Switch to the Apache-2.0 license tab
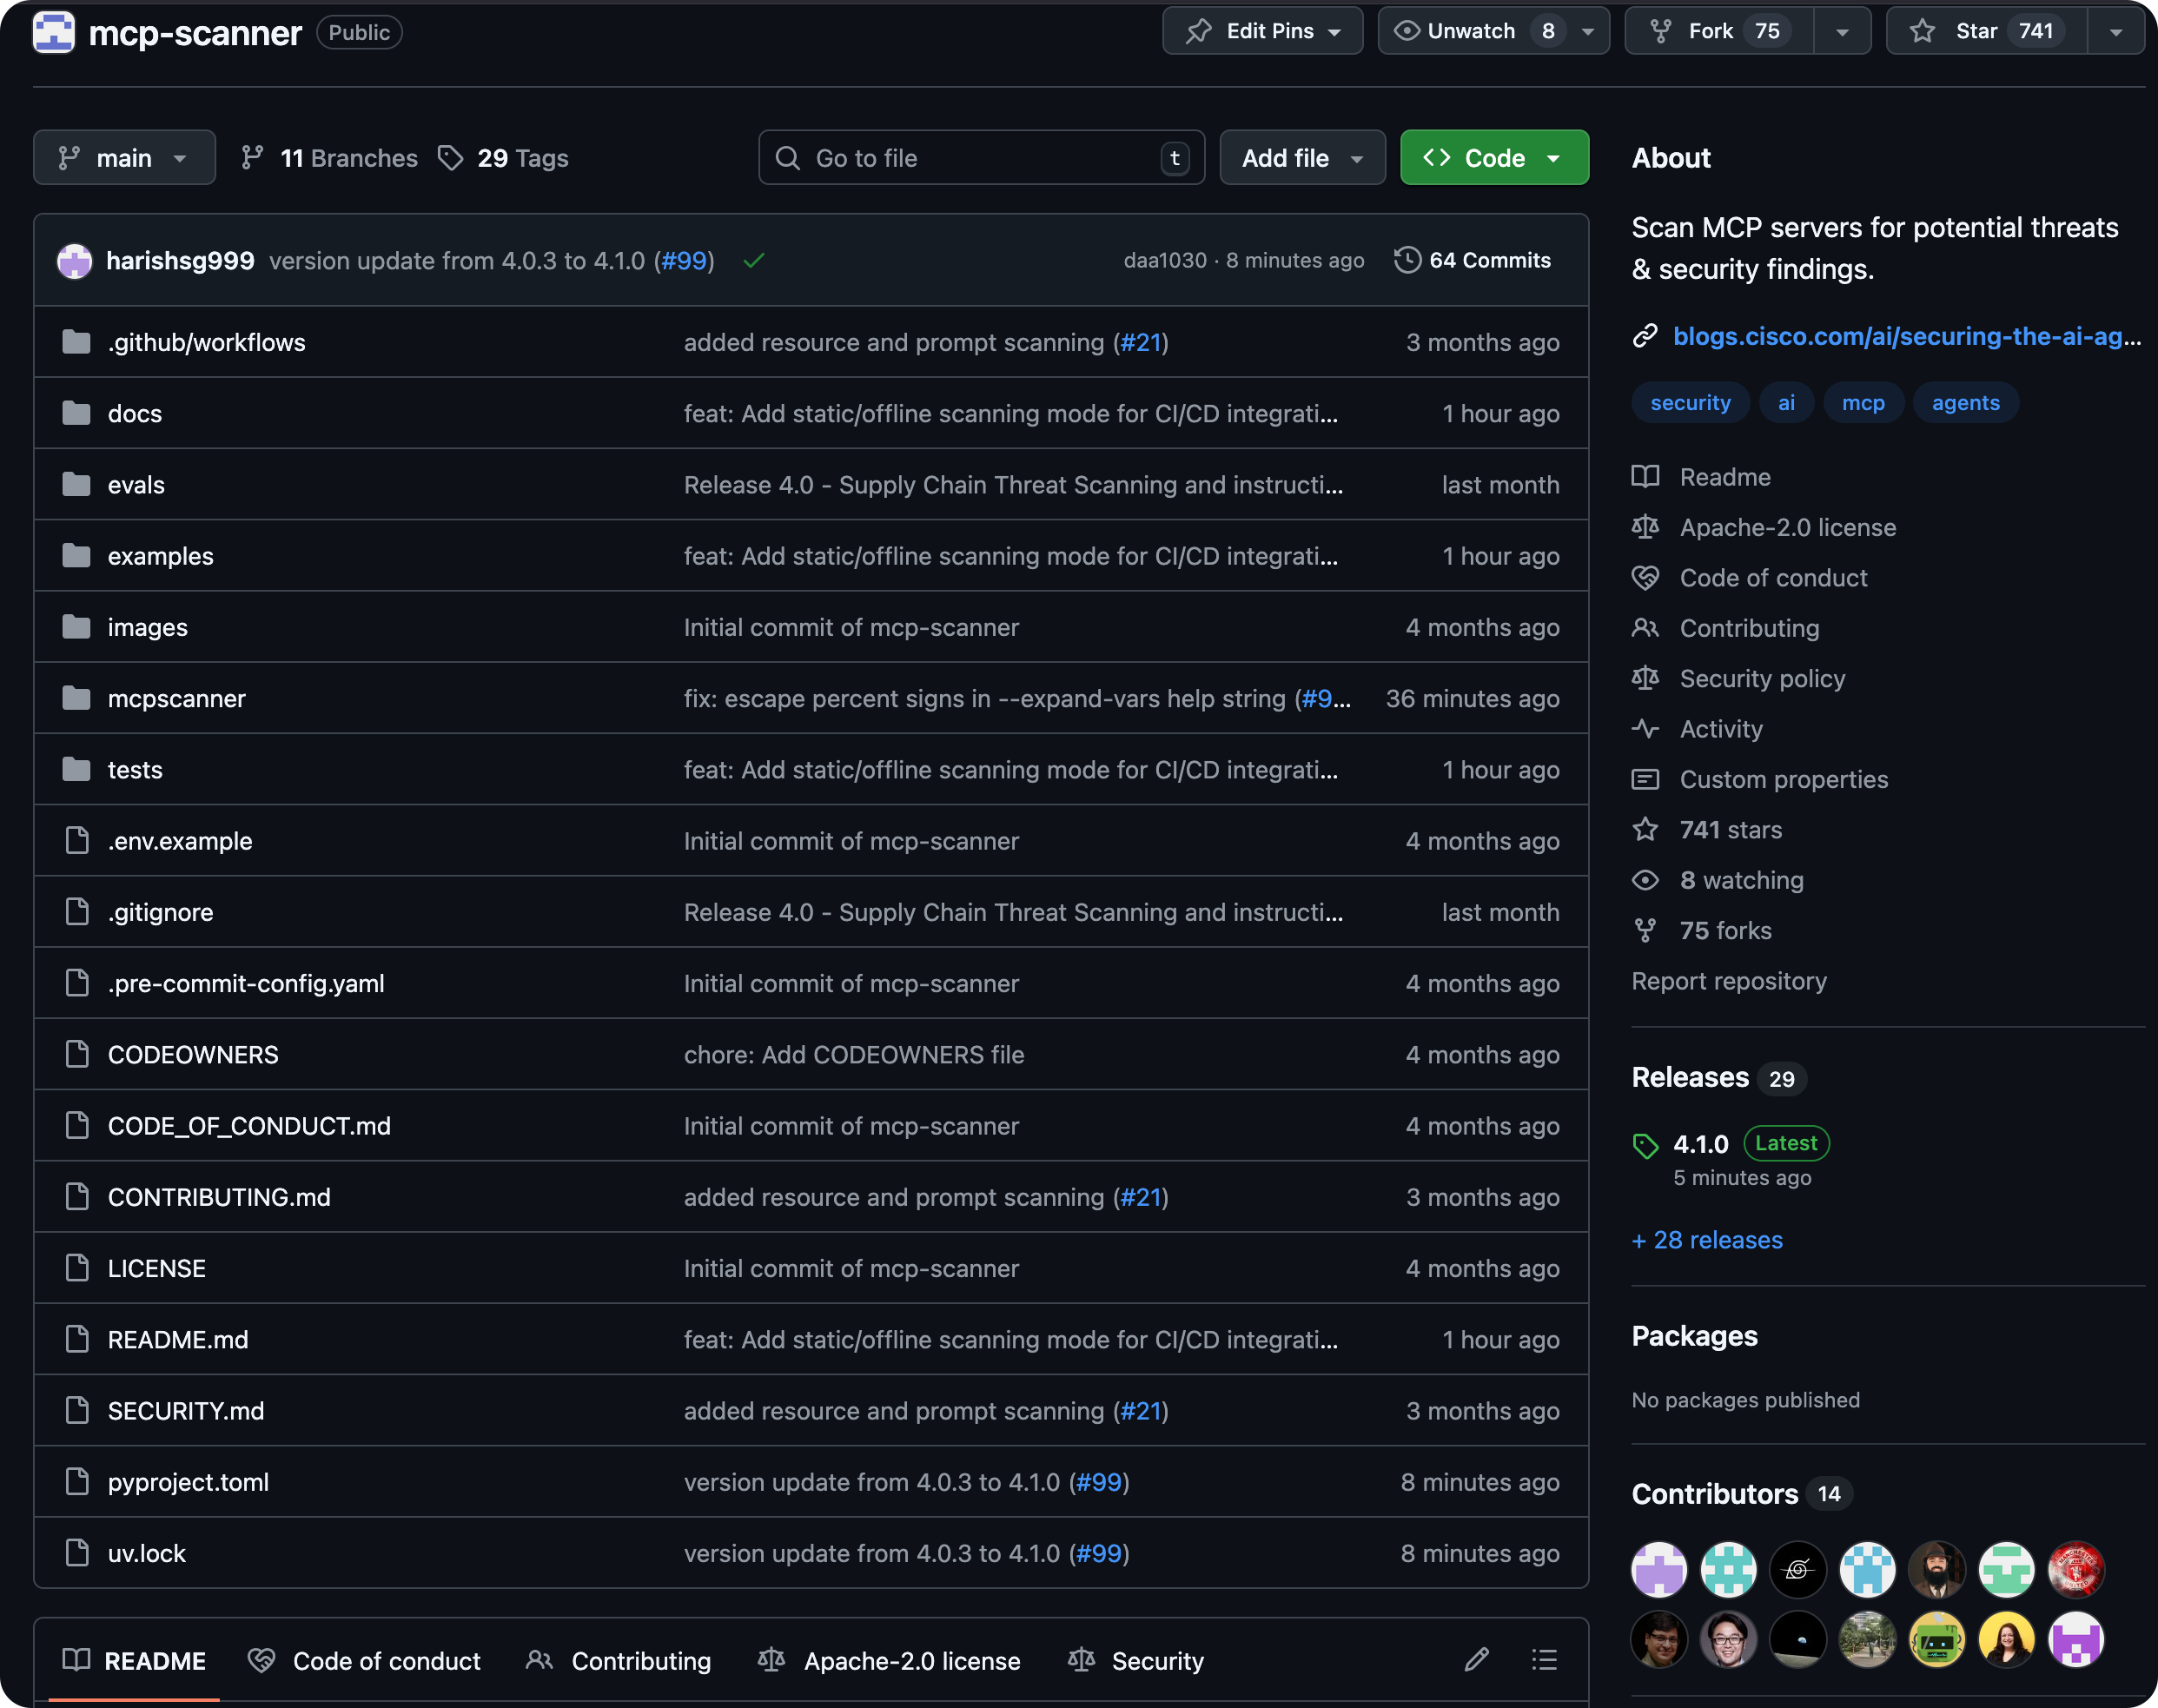Image resolution: width=2158 pixels, height=1708 pixels. point(890,1661)
